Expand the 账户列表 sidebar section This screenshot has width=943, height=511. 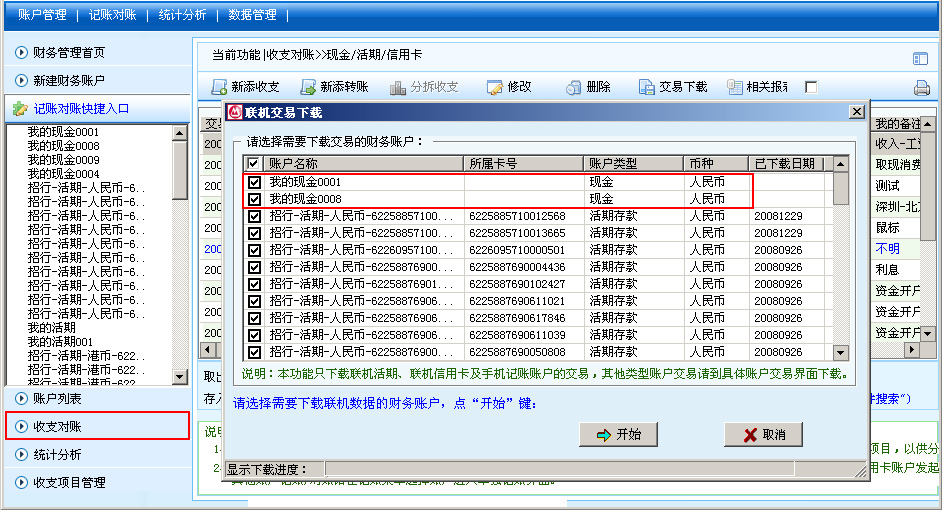pos(57,398)
